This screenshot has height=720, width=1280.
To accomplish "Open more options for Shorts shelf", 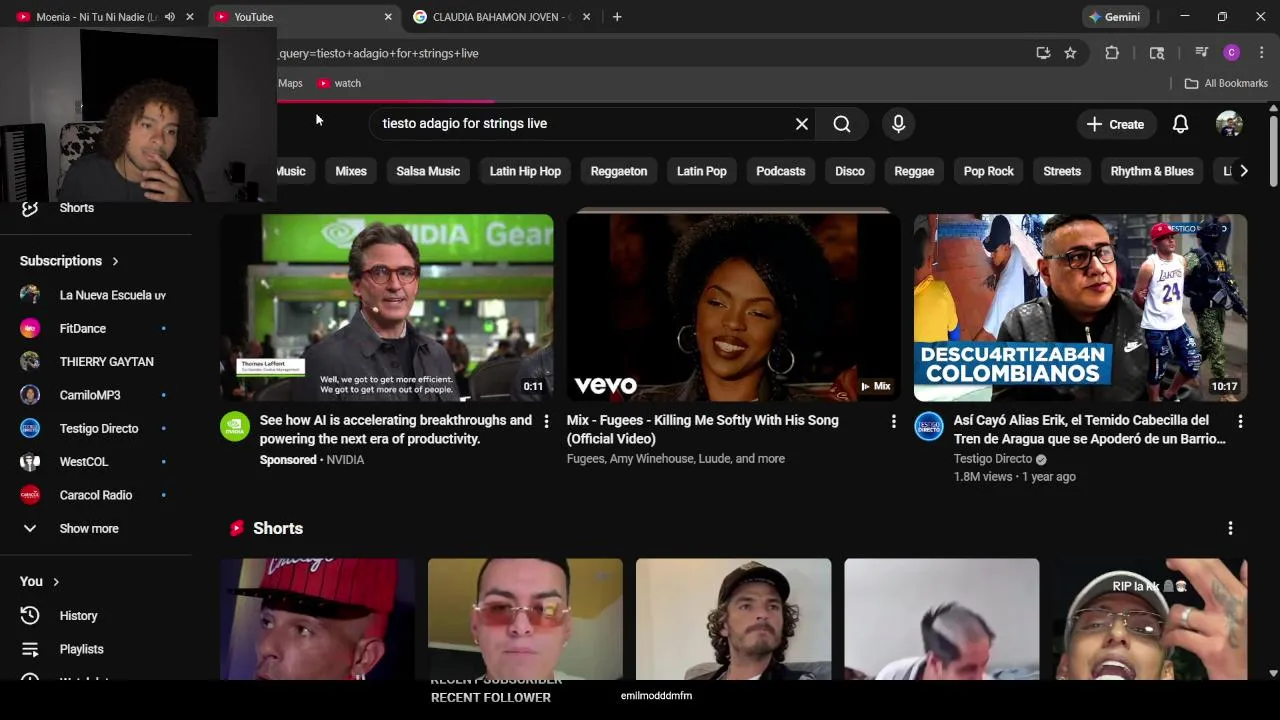I will (1230, 528).
